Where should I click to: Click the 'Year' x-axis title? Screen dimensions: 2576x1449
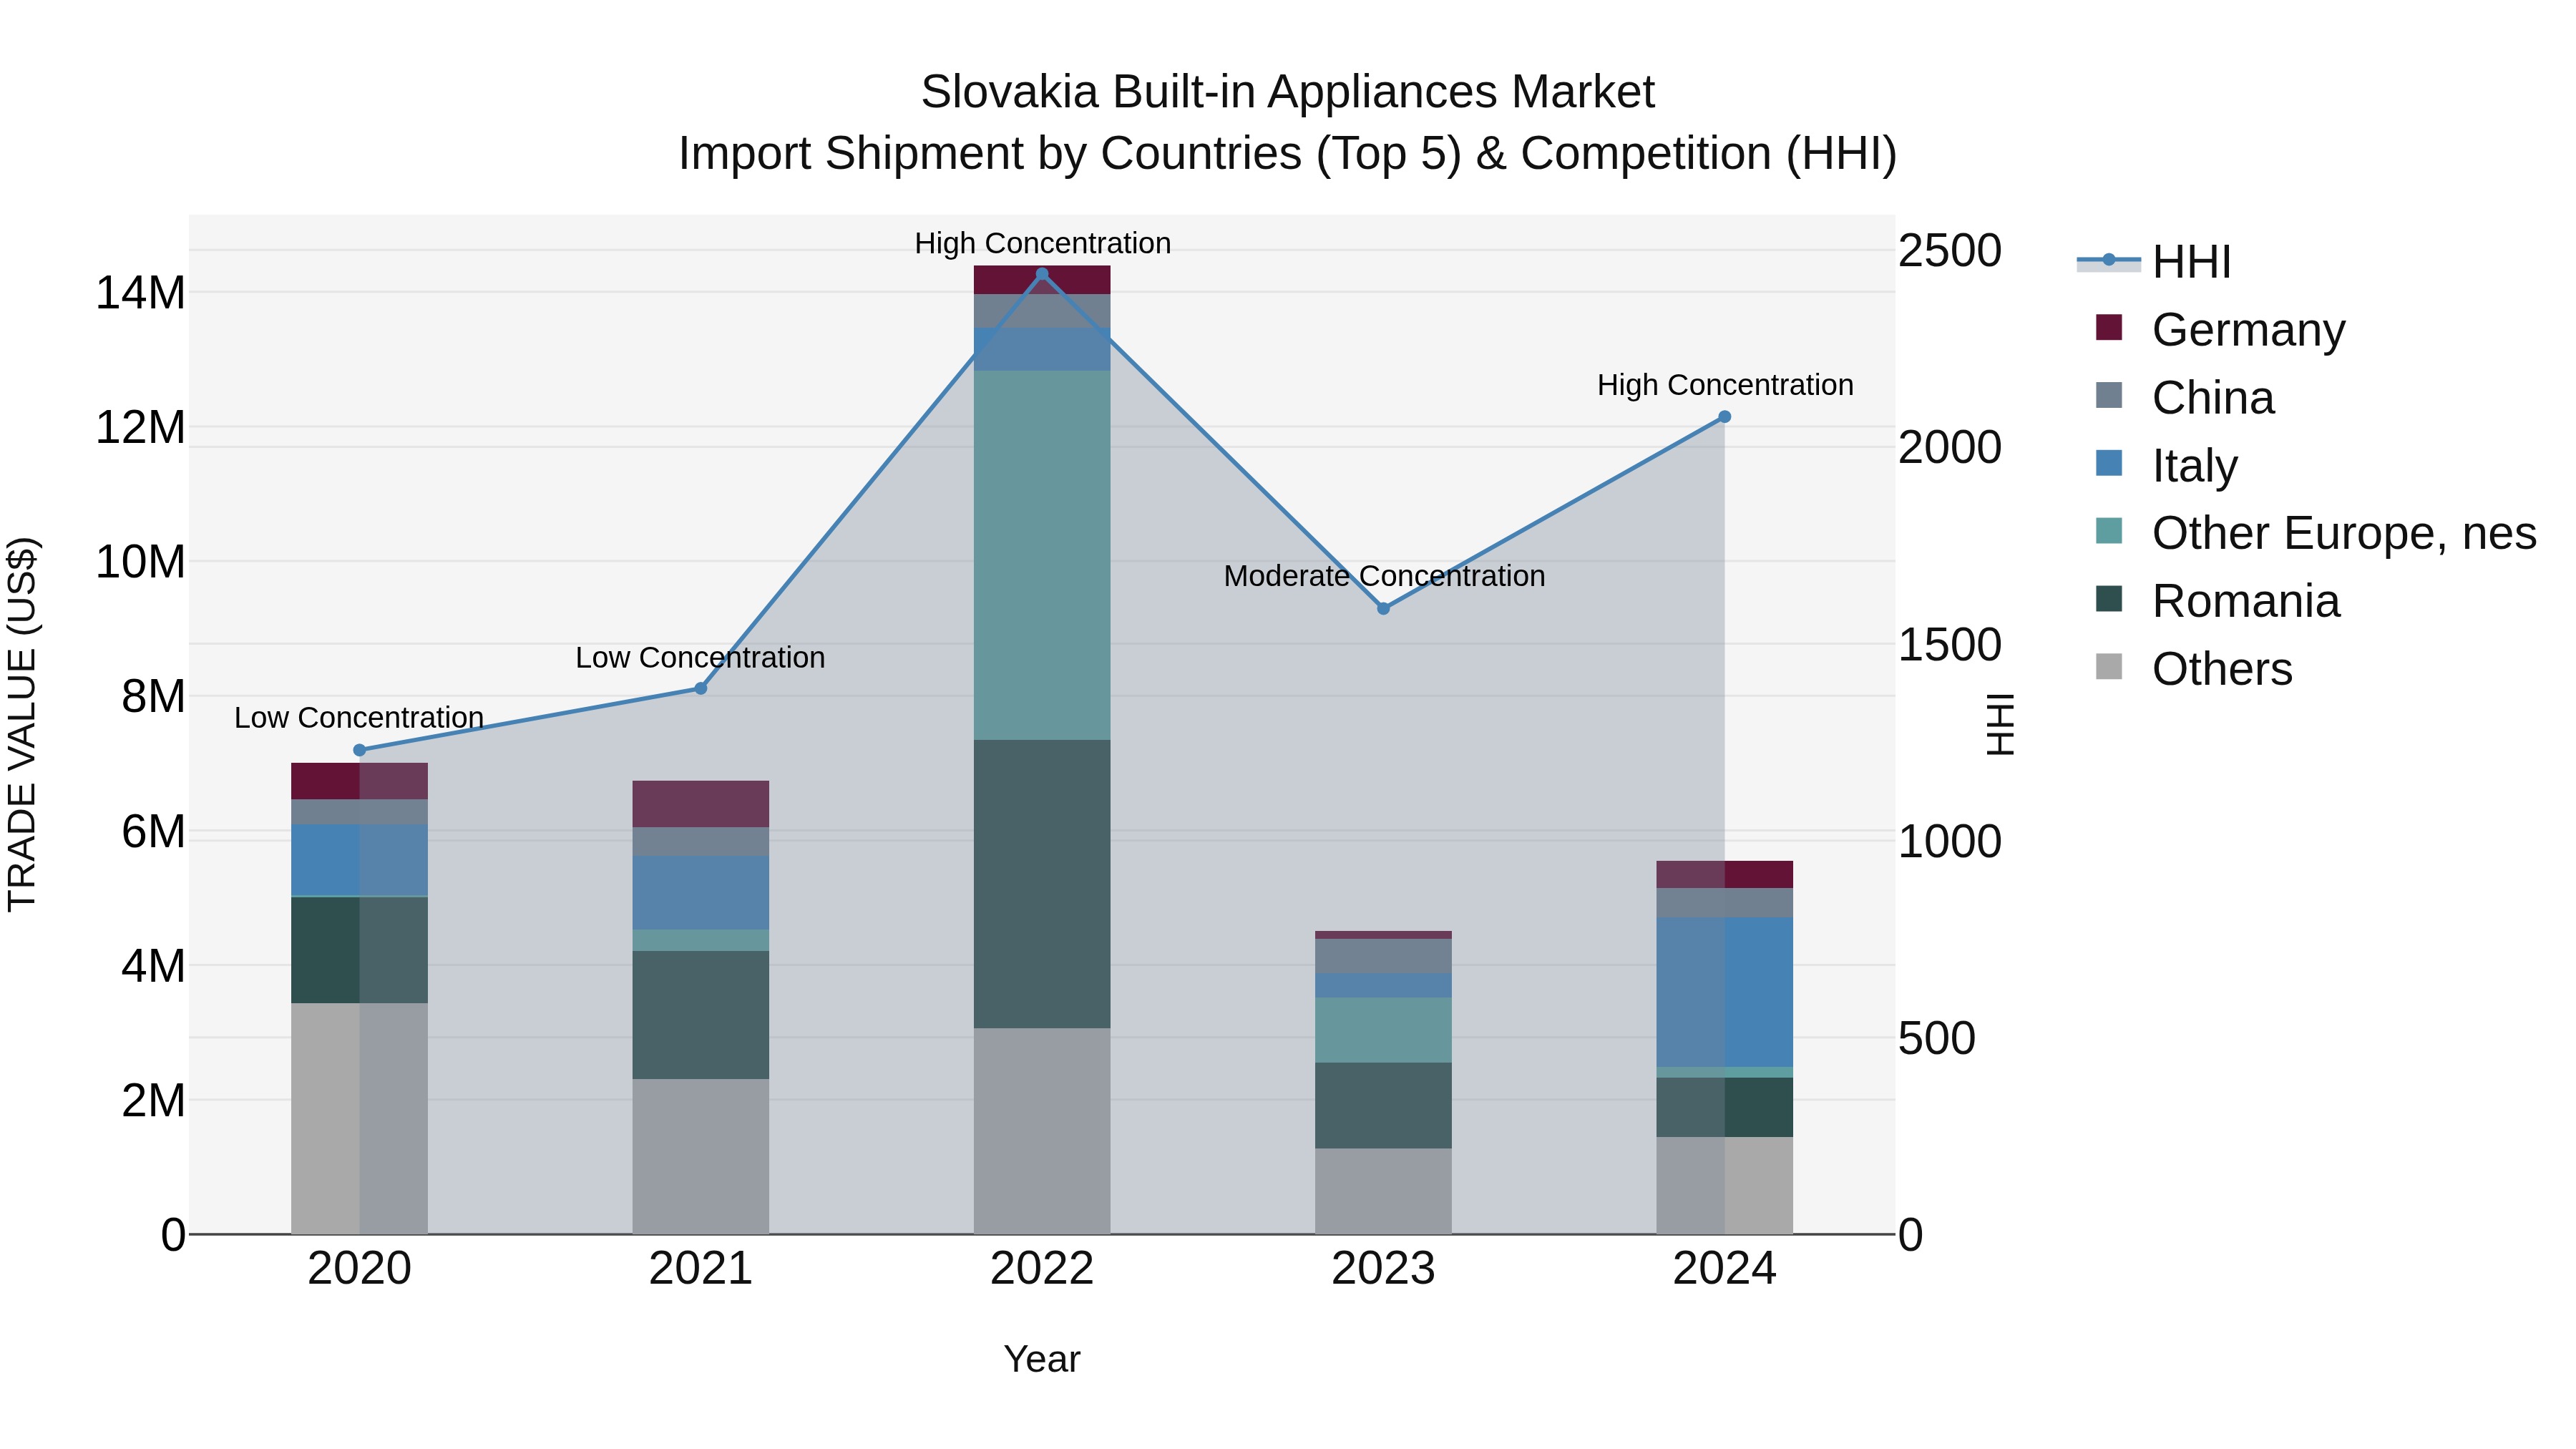1042,1359
